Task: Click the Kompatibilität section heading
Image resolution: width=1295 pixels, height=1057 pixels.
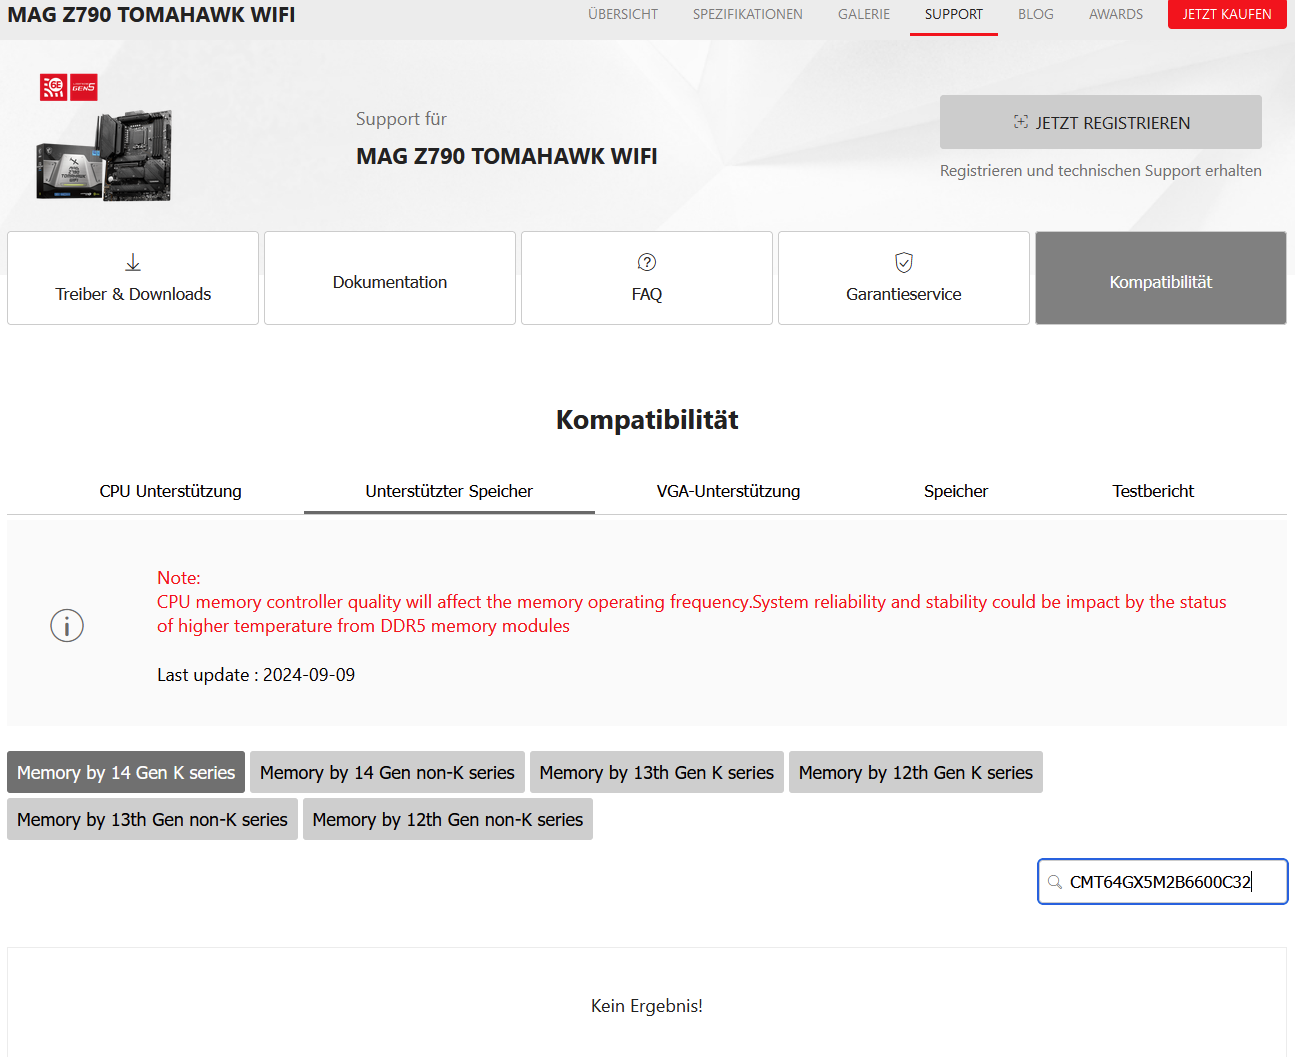Action: tap(647, 420)
